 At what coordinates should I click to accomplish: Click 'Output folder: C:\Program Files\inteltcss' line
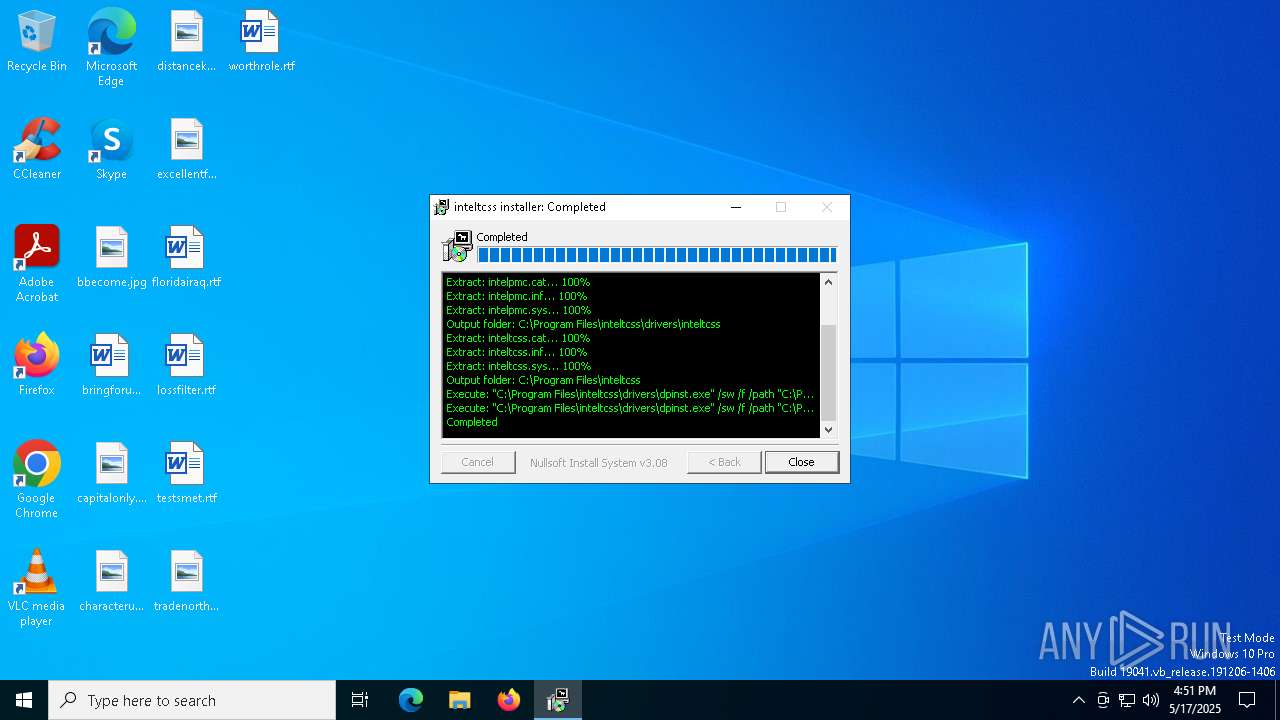tap(543, 380)
